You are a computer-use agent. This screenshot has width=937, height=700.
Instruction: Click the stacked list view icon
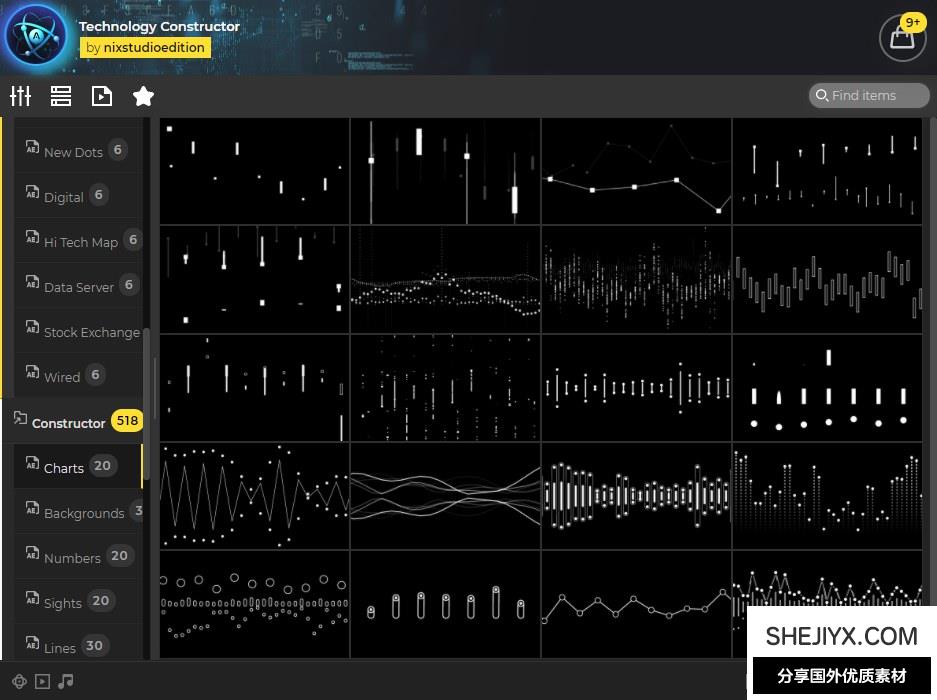tap(61, 96)
